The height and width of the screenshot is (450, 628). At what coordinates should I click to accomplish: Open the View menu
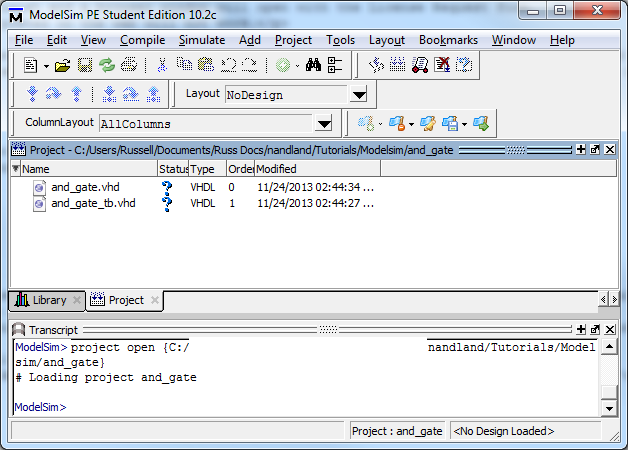[93, 40]
